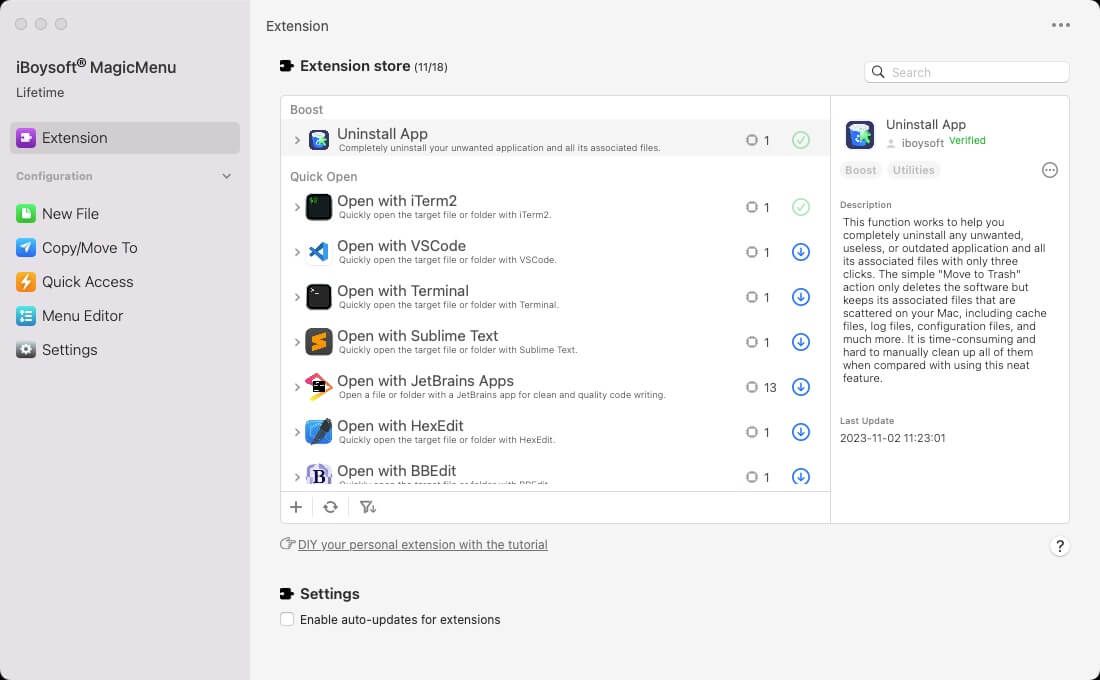Open the filter sort icon below list

point(368,507)
